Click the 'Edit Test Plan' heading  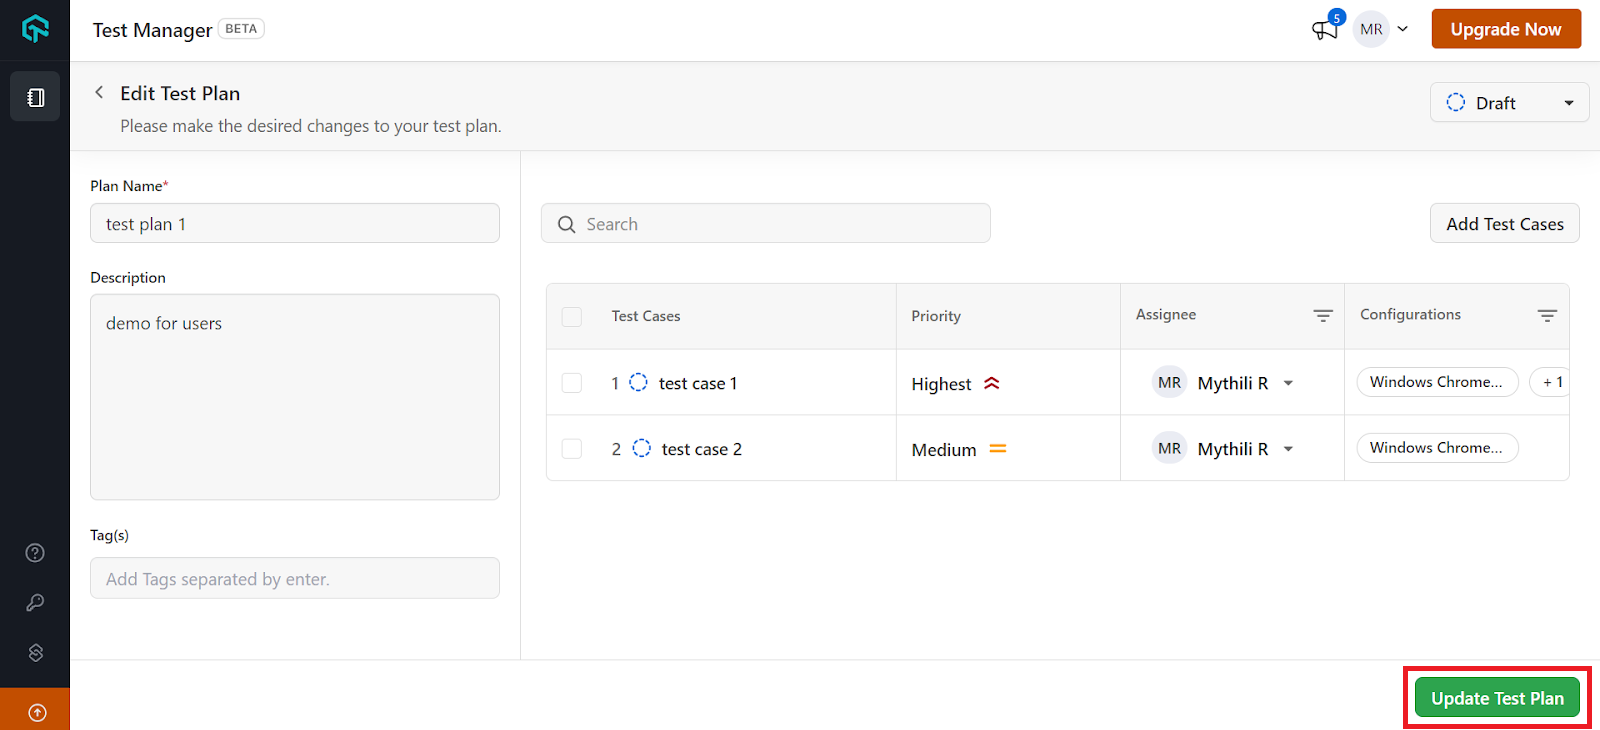(180, 93)
